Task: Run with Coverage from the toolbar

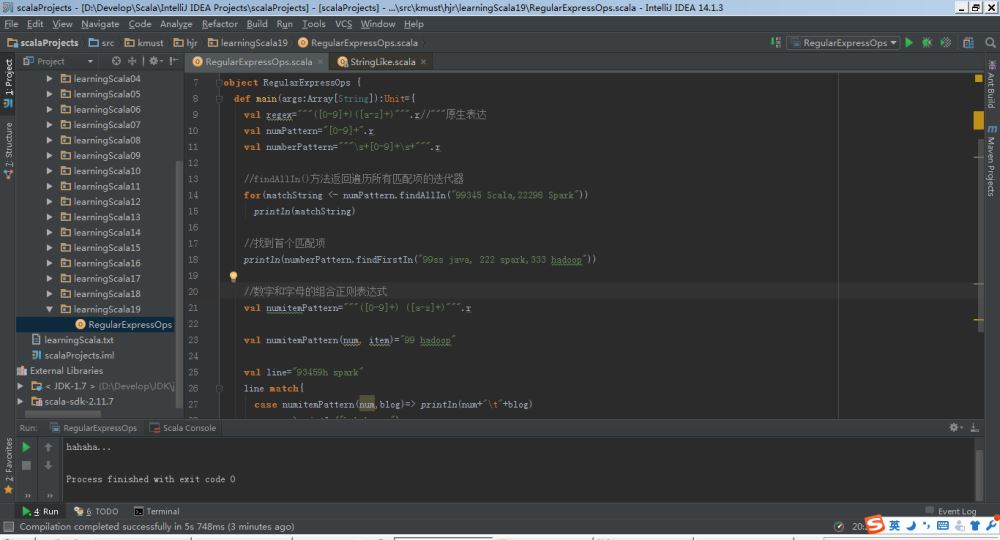Action: (x=945, y=43)
